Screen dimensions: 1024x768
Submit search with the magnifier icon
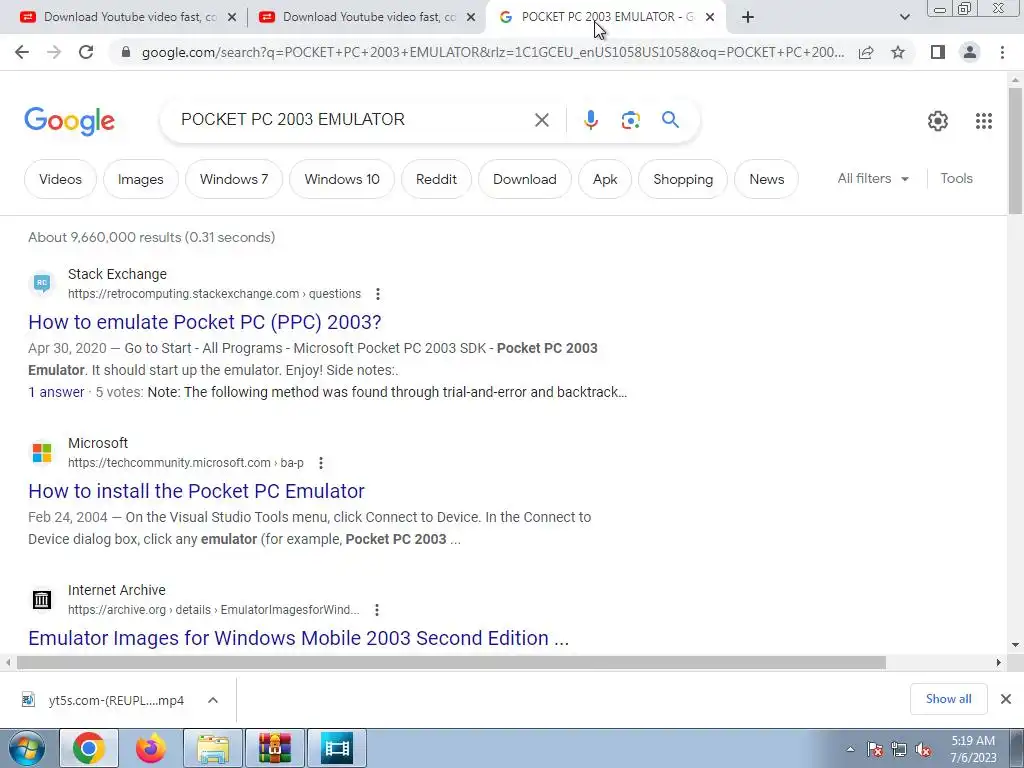[670, 120]
